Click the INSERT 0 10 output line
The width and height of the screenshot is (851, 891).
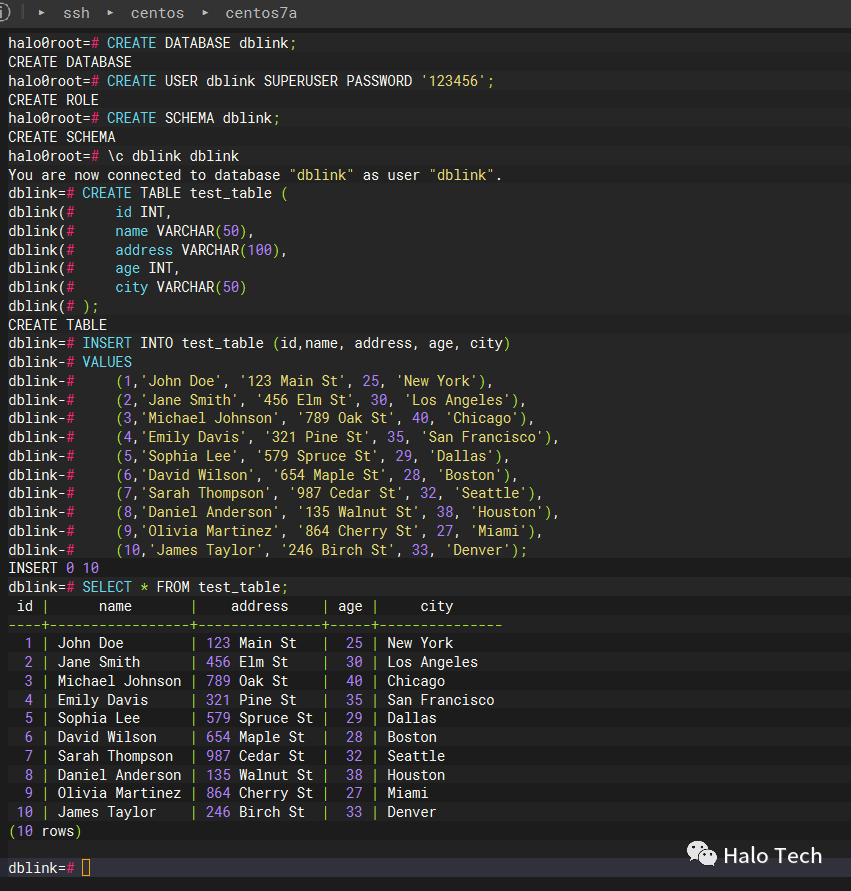coord(53,568)
